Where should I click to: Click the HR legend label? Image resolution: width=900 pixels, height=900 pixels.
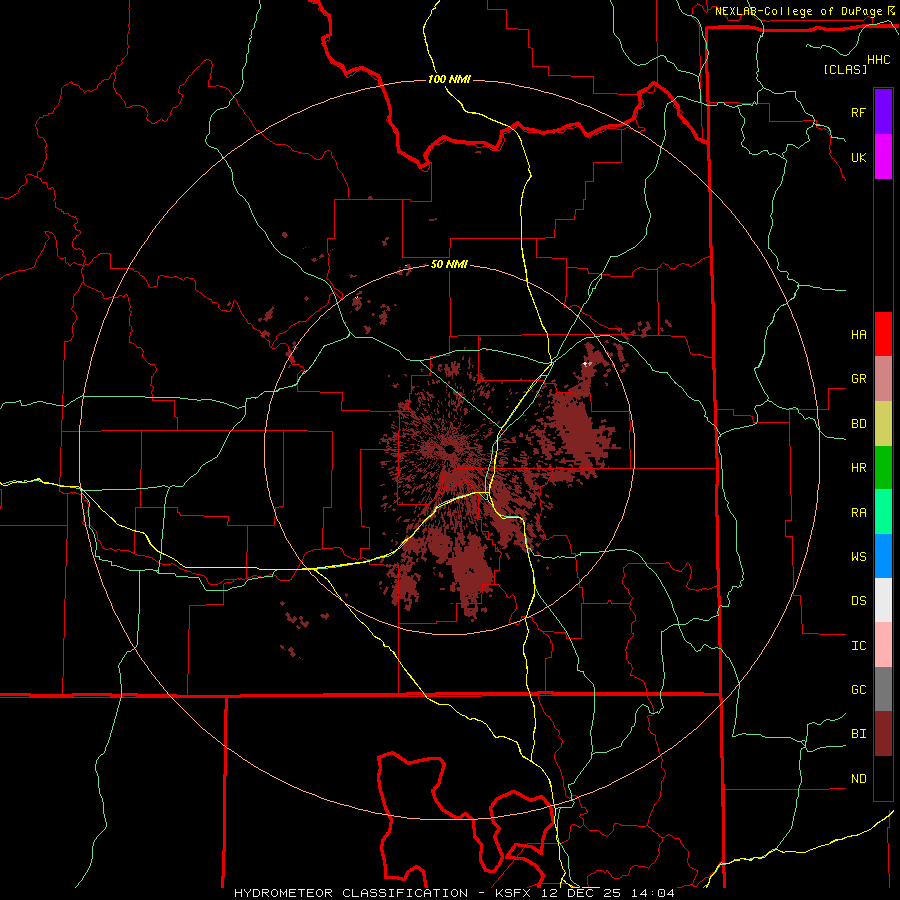coord(858,468)
